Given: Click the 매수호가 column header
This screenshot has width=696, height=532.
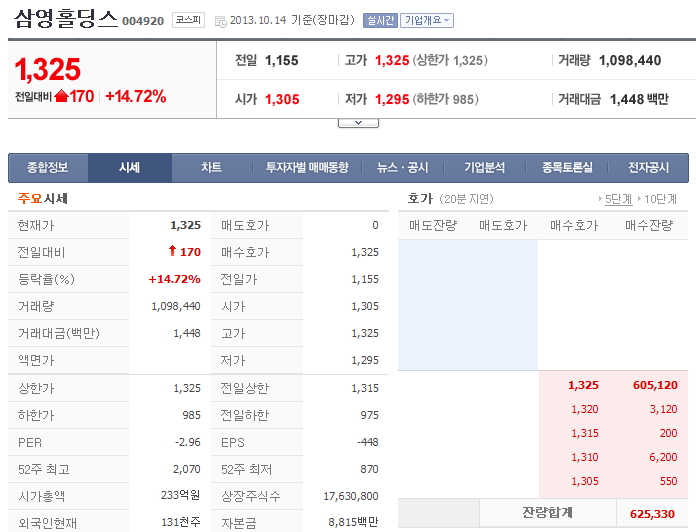Looking at the screenshot, I should click(x=574, y=225).
